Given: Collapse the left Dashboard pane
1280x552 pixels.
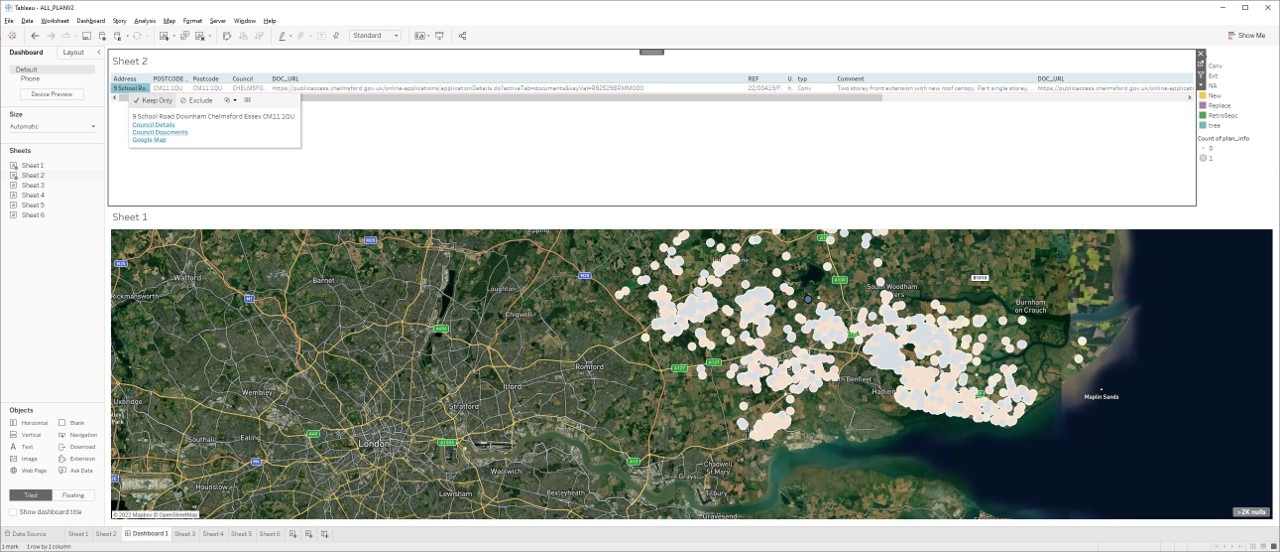Looking at the screenshot, I should (99, 52).
